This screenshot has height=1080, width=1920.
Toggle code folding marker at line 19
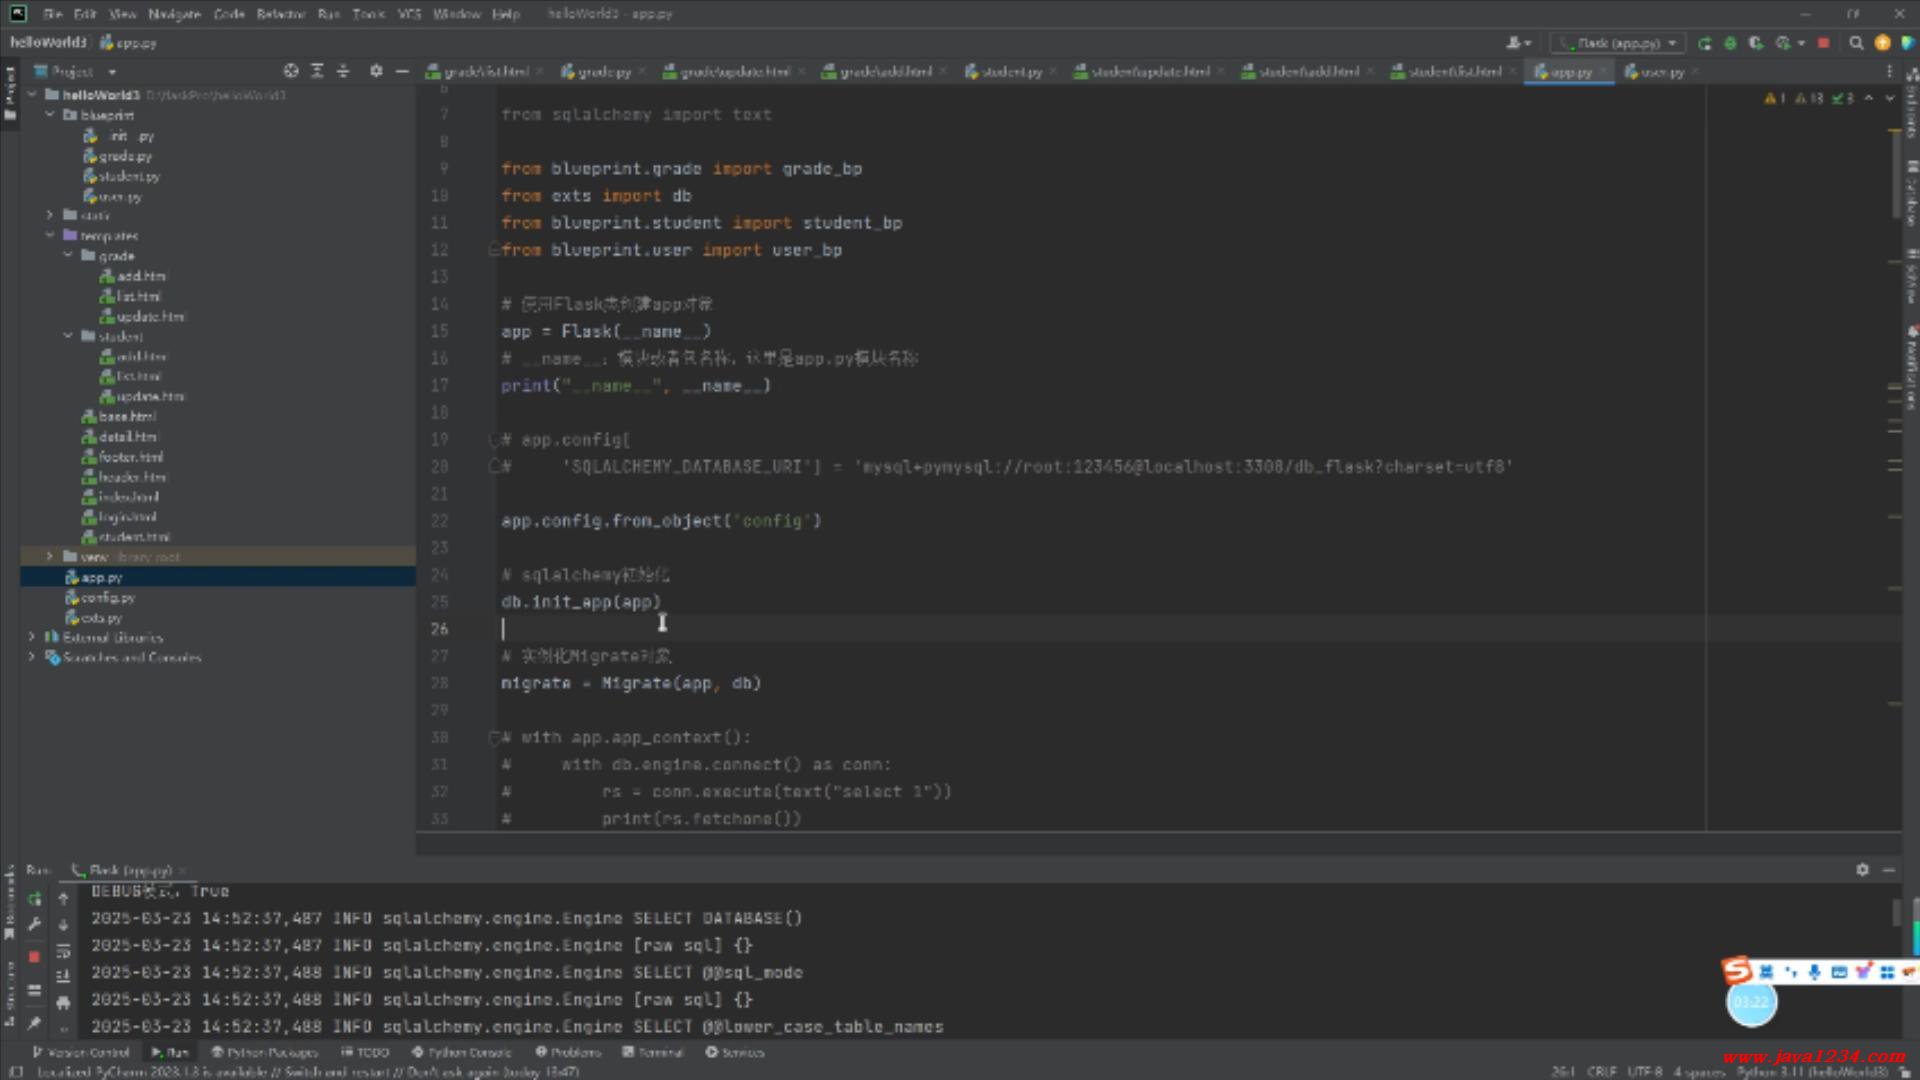click(x=493, y=439)
